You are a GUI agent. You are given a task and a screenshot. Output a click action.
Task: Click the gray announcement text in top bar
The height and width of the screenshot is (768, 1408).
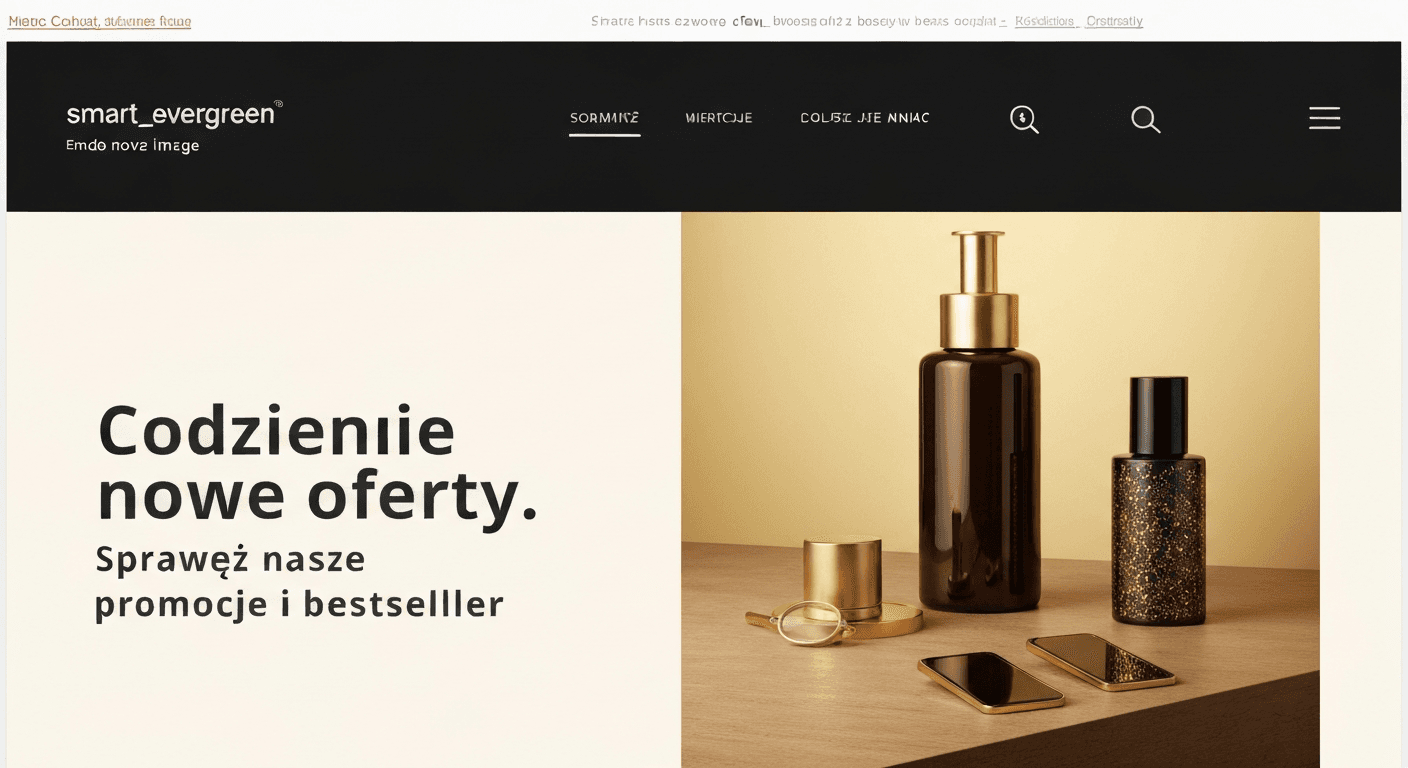[x=798, y=21]
